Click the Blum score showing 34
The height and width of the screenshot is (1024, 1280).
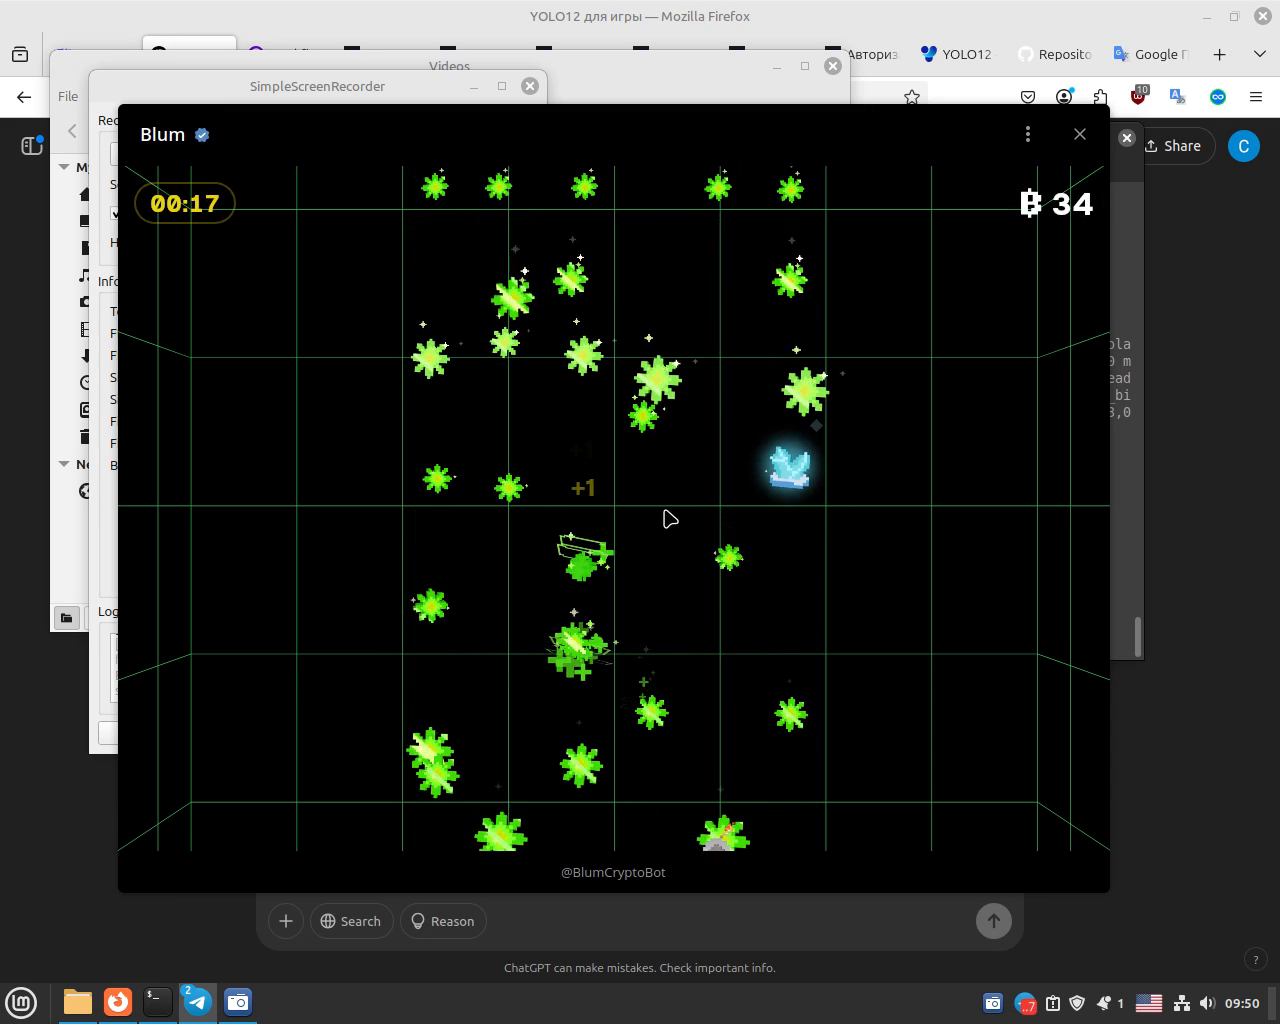tap(1057, 204)
